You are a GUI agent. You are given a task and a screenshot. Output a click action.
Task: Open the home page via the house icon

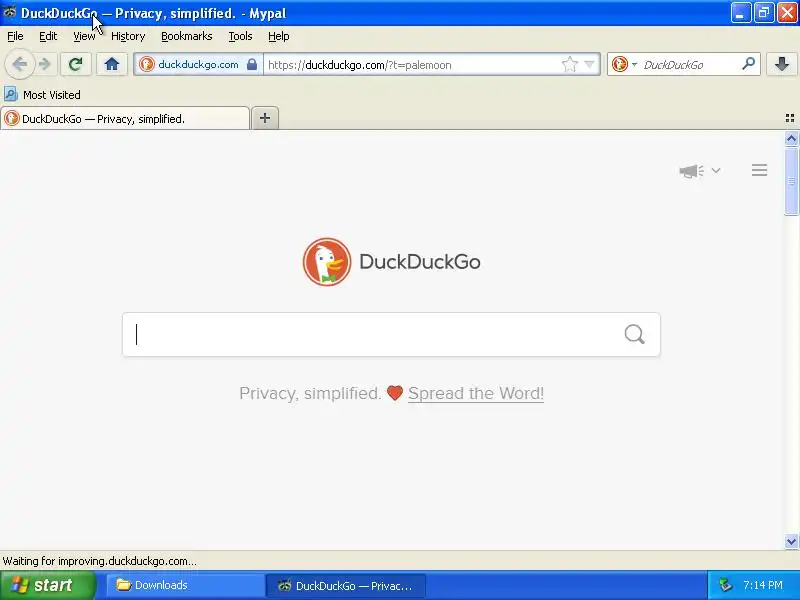112,64
